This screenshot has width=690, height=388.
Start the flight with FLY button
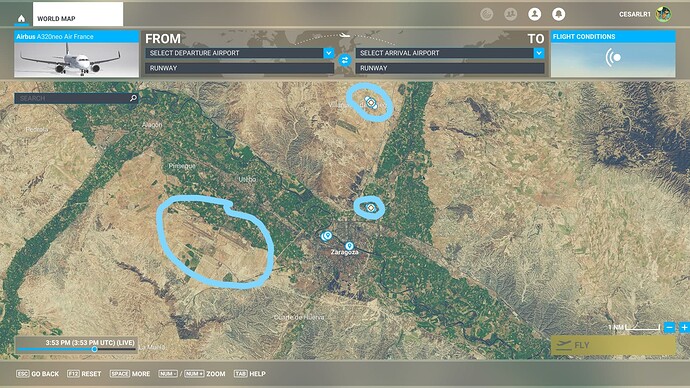(x=613, y=345)
